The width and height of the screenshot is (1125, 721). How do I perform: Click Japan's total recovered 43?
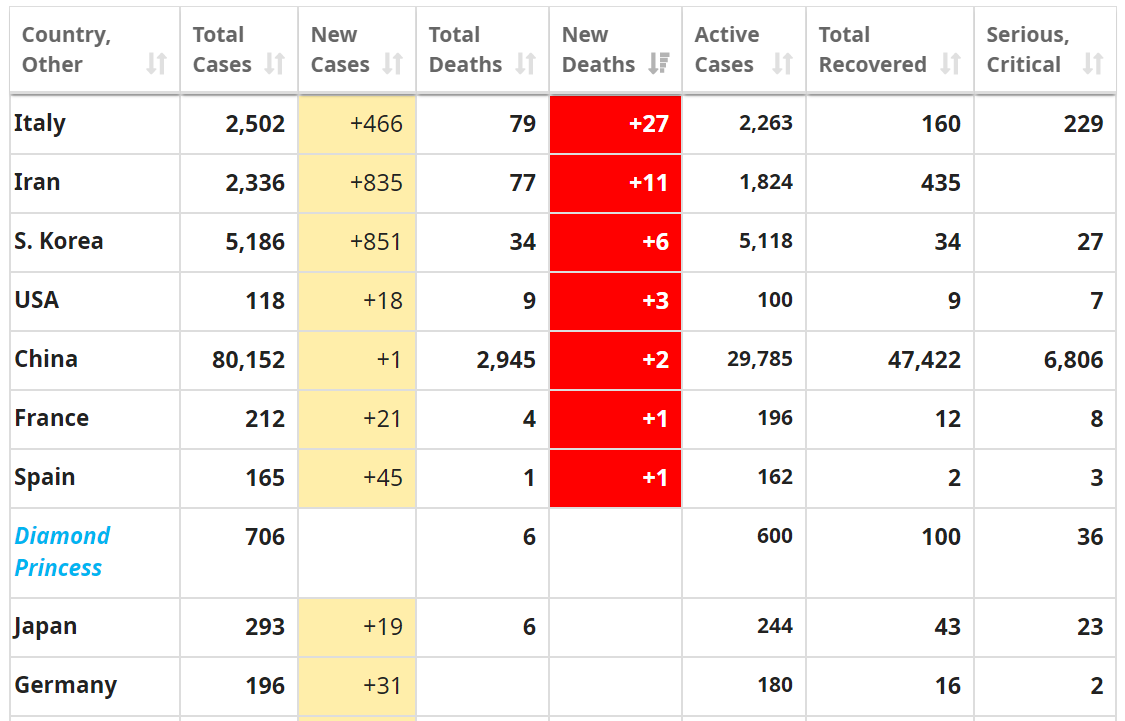(x=947, y=626)
